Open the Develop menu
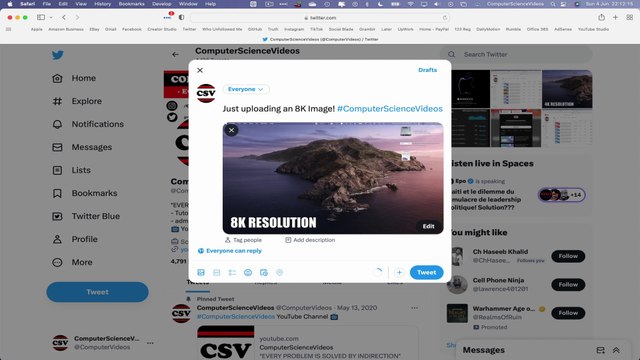The image size is (640, 360). click(x=162, y=4)
